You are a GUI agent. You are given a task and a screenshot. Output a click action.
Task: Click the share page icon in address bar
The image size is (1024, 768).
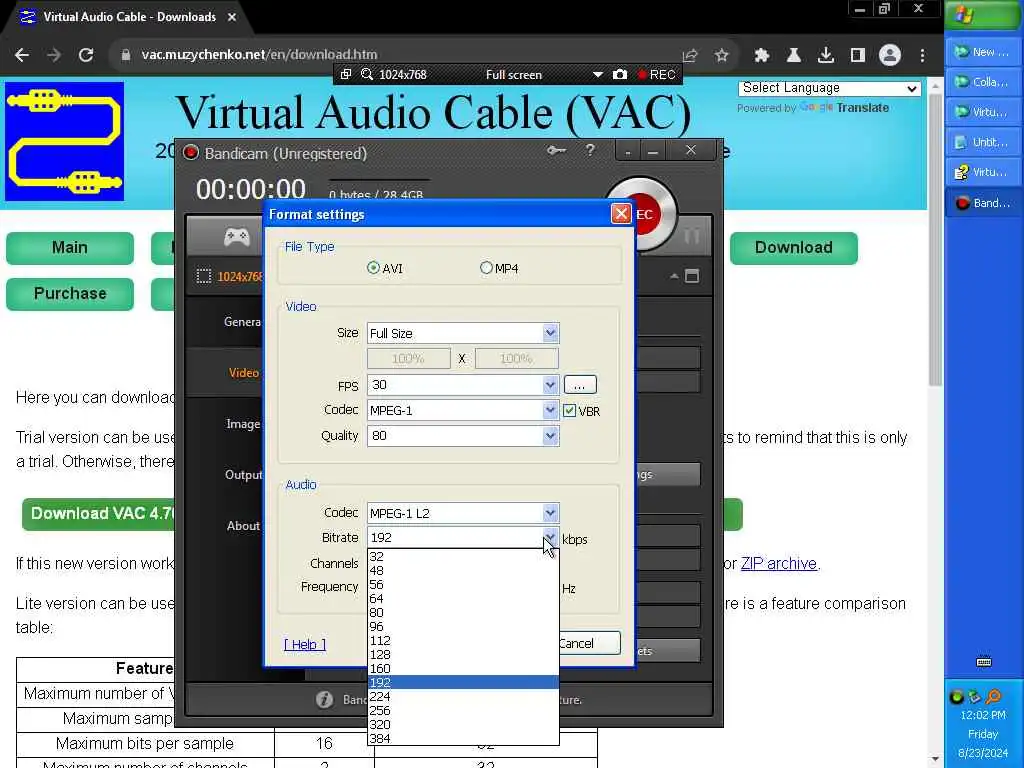(690, 56)
